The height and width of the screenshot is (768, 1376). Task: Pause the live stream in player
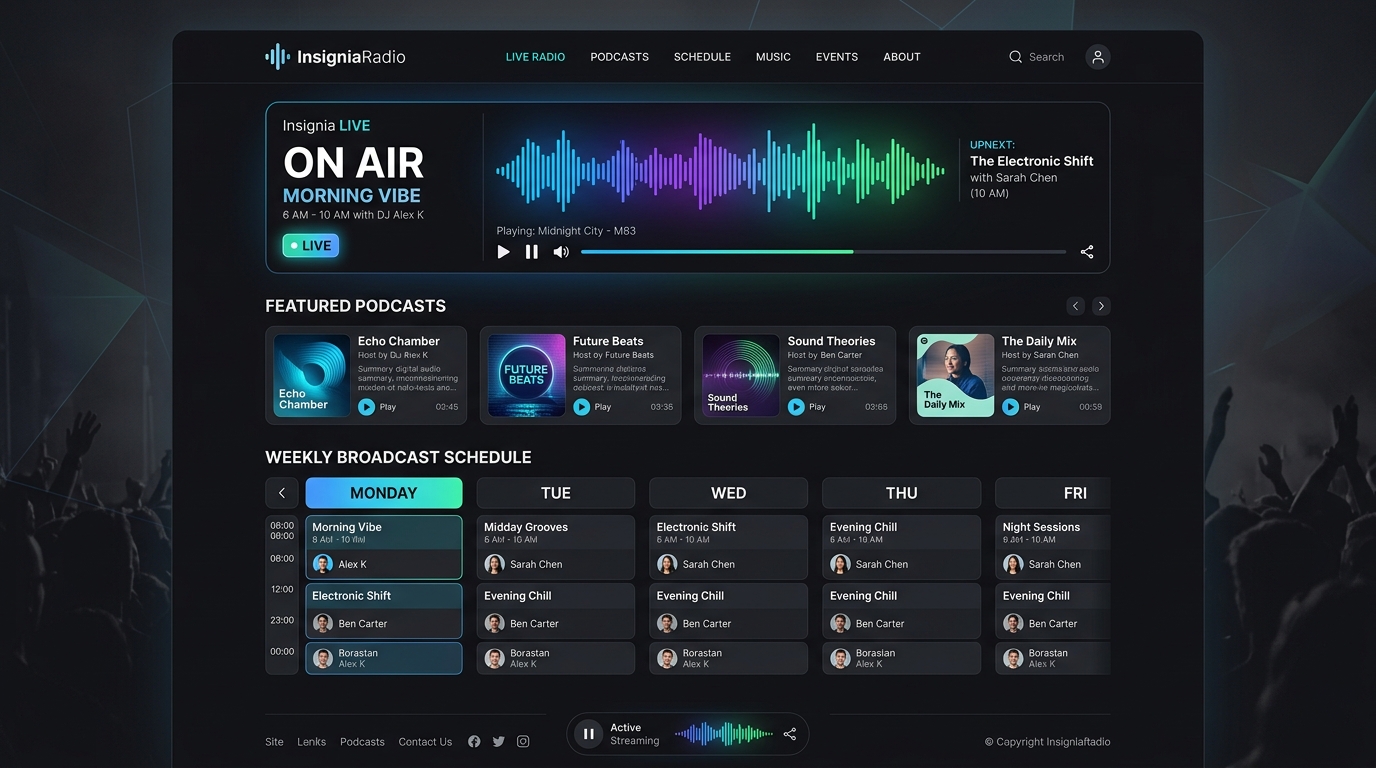tap(532, 252)
